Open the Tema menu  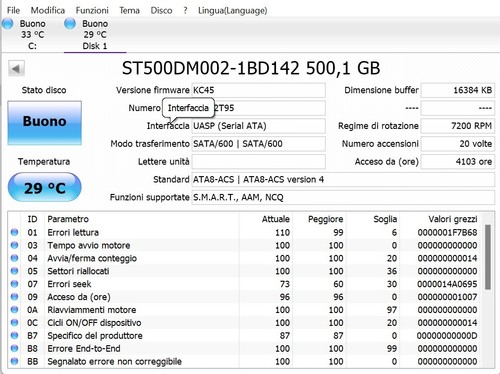[129, 10]
